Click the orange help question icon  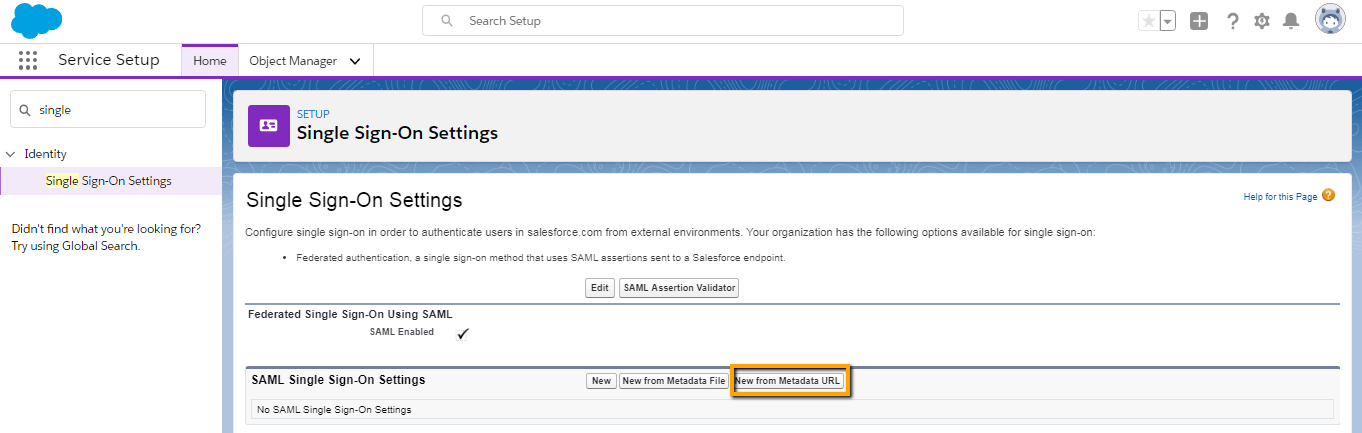click(x=1329, y=196)
